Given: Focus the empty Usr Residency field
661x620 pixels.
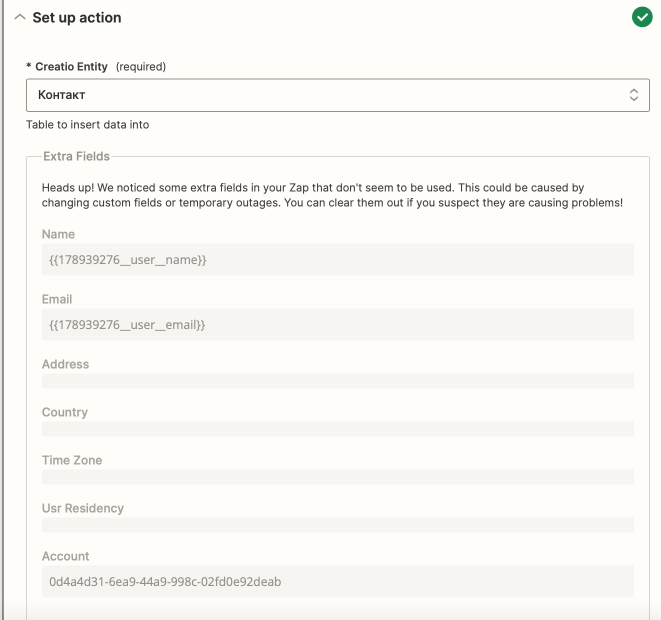Looking at the screenshot, I should point(337,525).
